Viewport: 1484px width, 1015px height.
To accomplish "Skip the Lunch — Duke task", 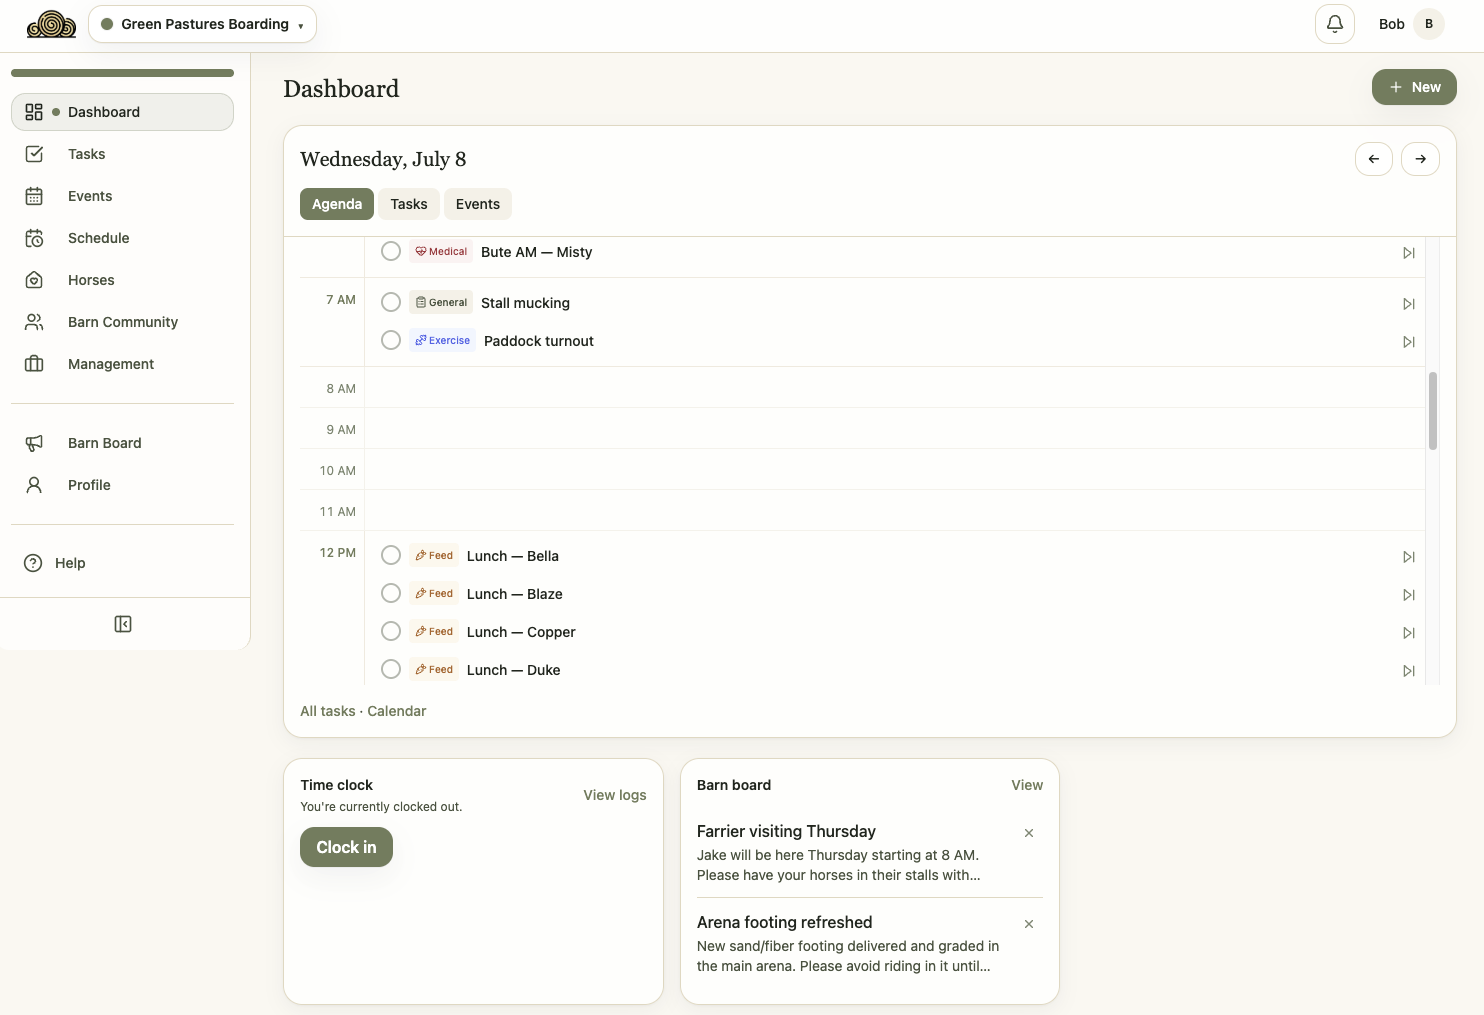I will [x=1408, y=671].
